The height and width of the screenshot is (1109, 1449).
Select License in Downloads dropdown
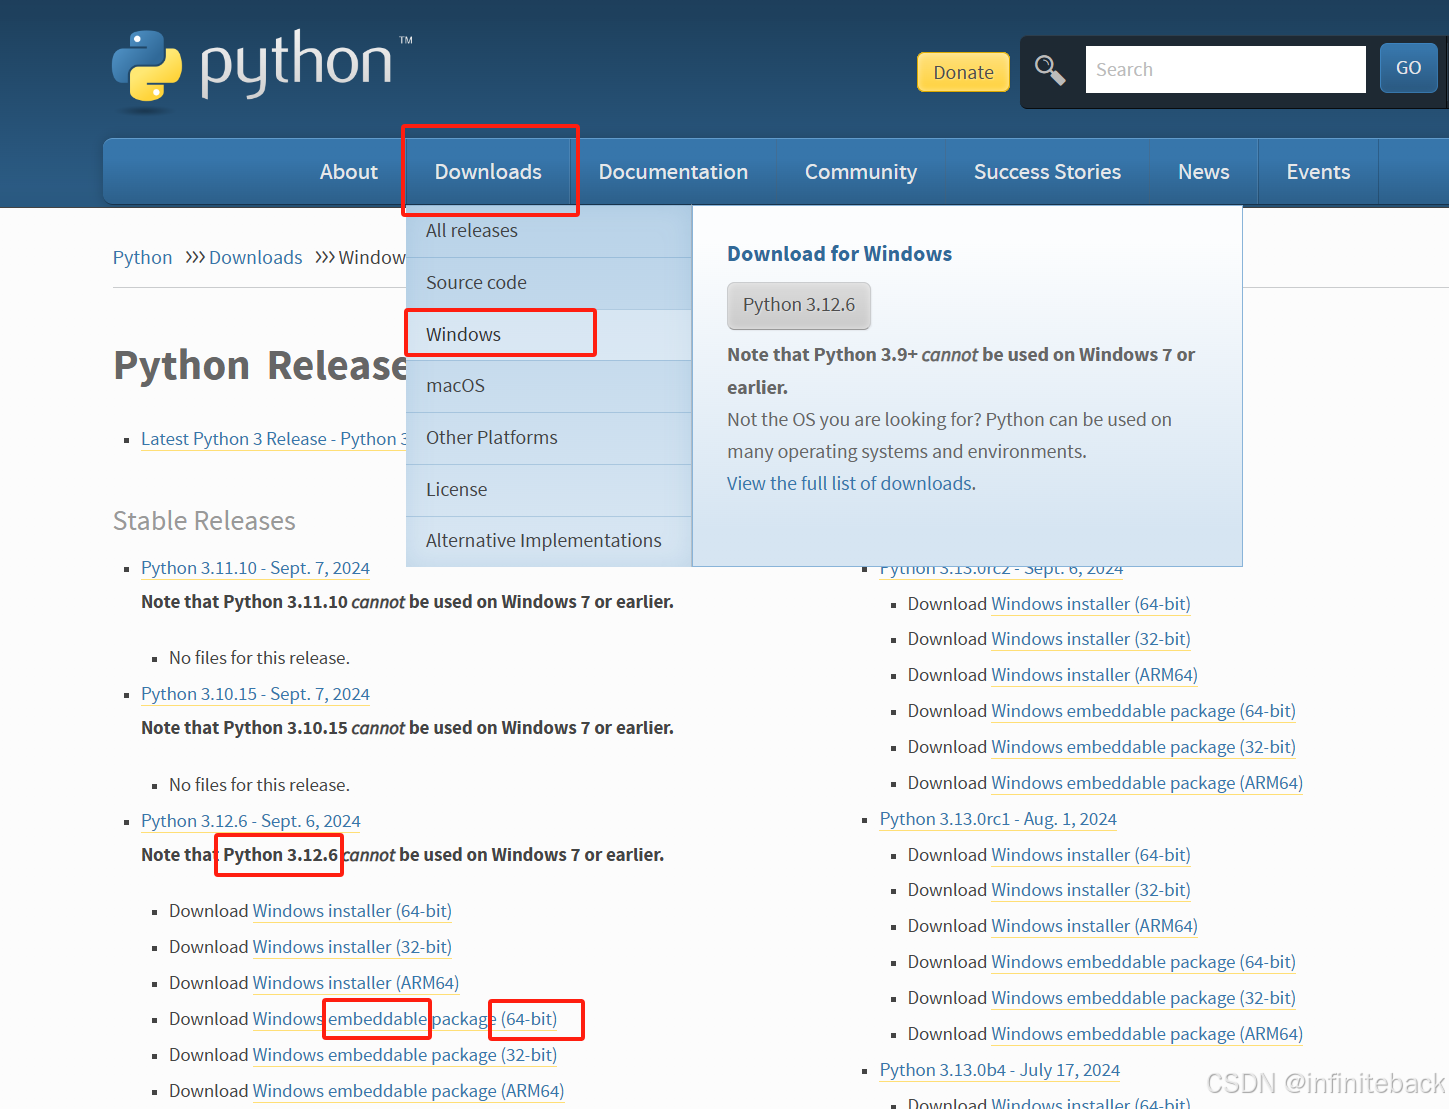tap(549, 490)
